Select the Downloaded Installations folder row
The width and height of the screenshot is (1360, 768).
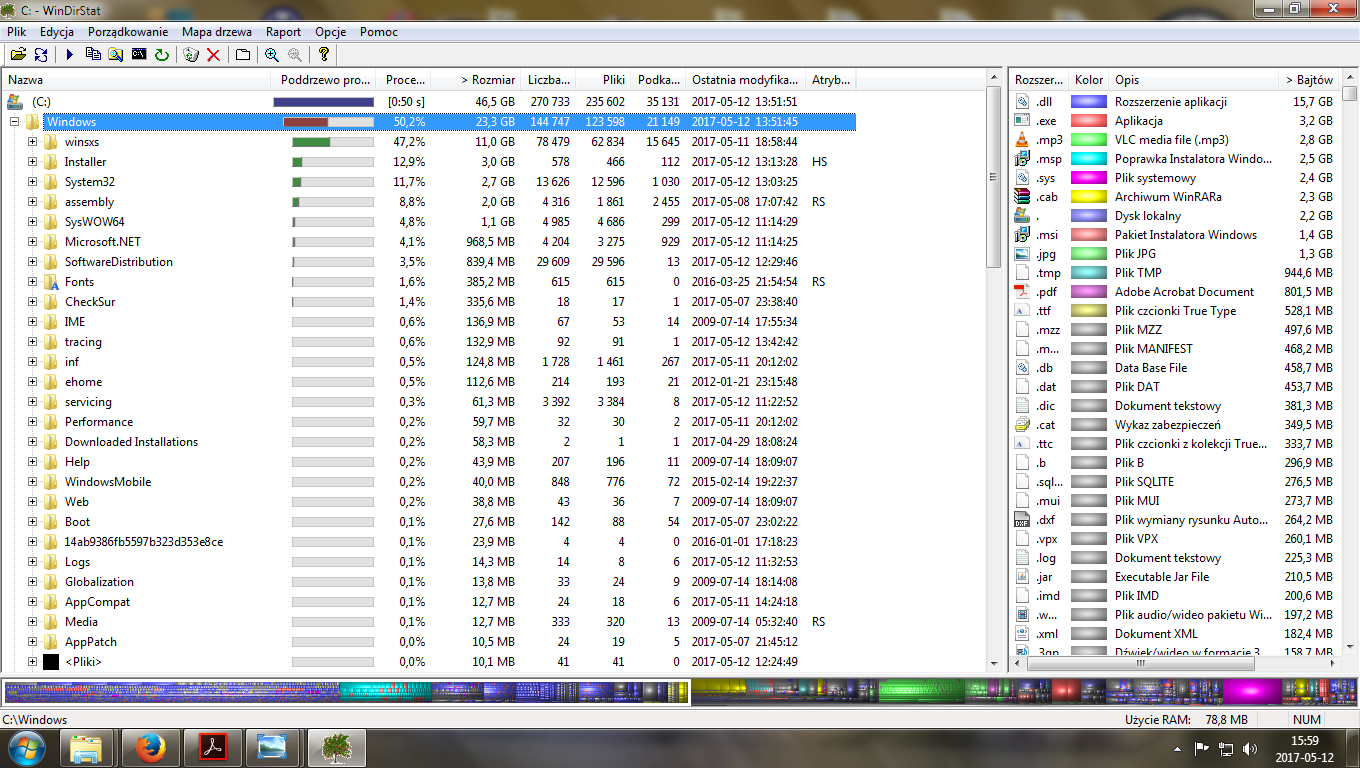(x=430, y=442)
